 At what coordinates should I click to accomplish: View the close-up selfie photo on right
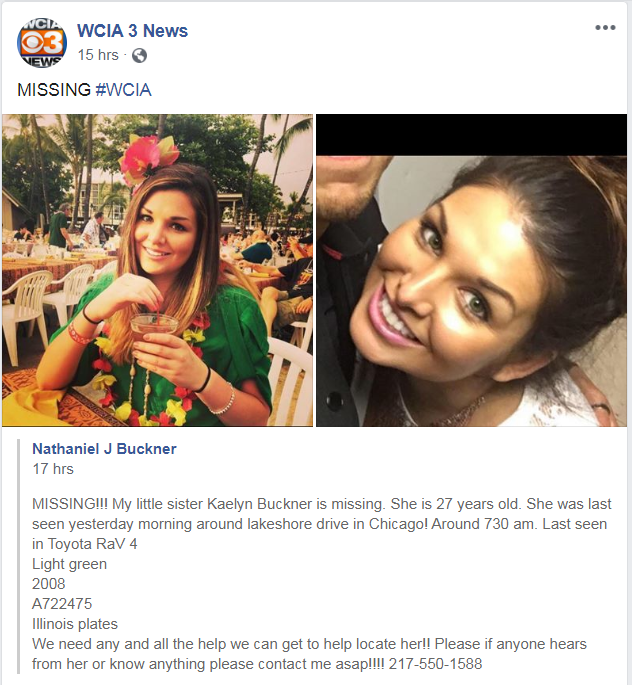click(x=471, y=270)
